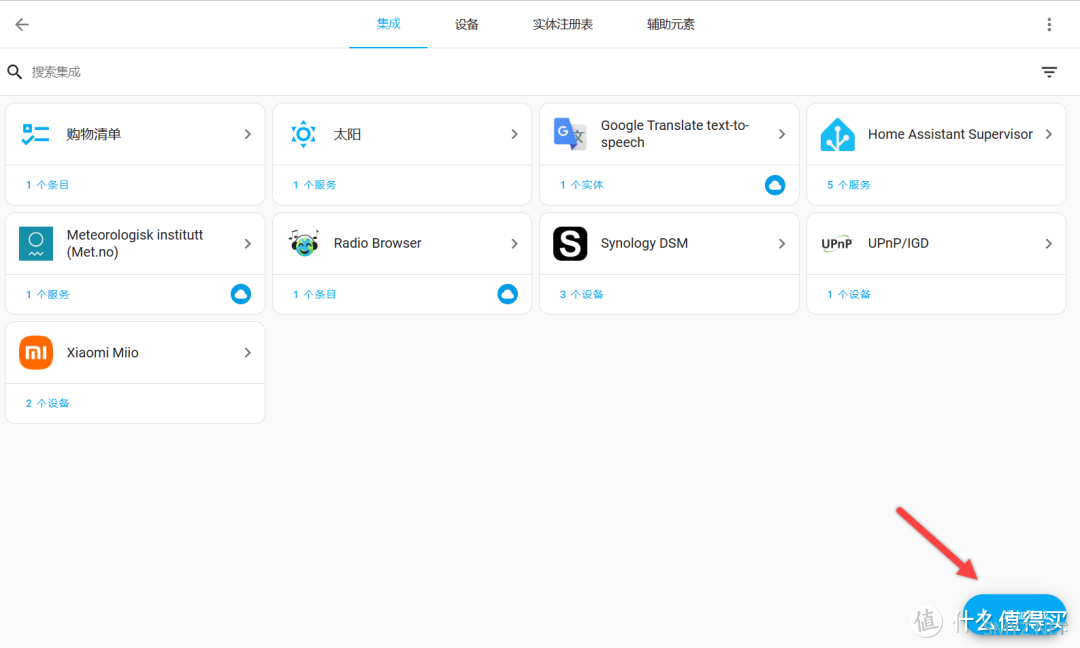
Task: Click the Xiaomi Miio title text
Action: [x=103, y=353]
